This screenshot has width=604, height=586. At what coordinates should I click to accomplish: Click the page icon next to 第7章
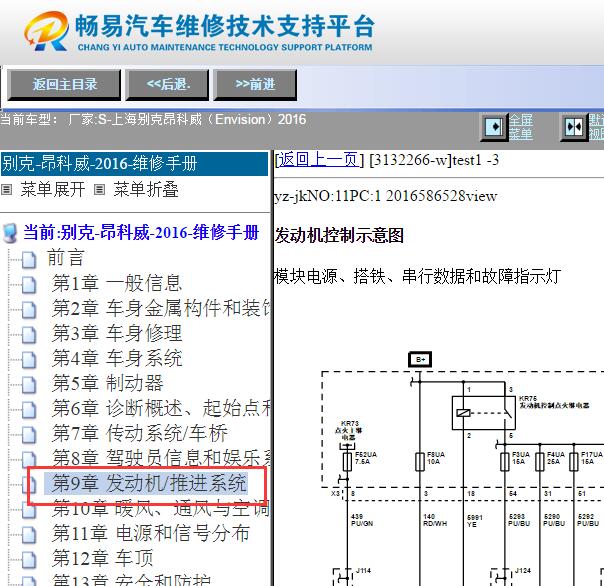pos(29,435)
